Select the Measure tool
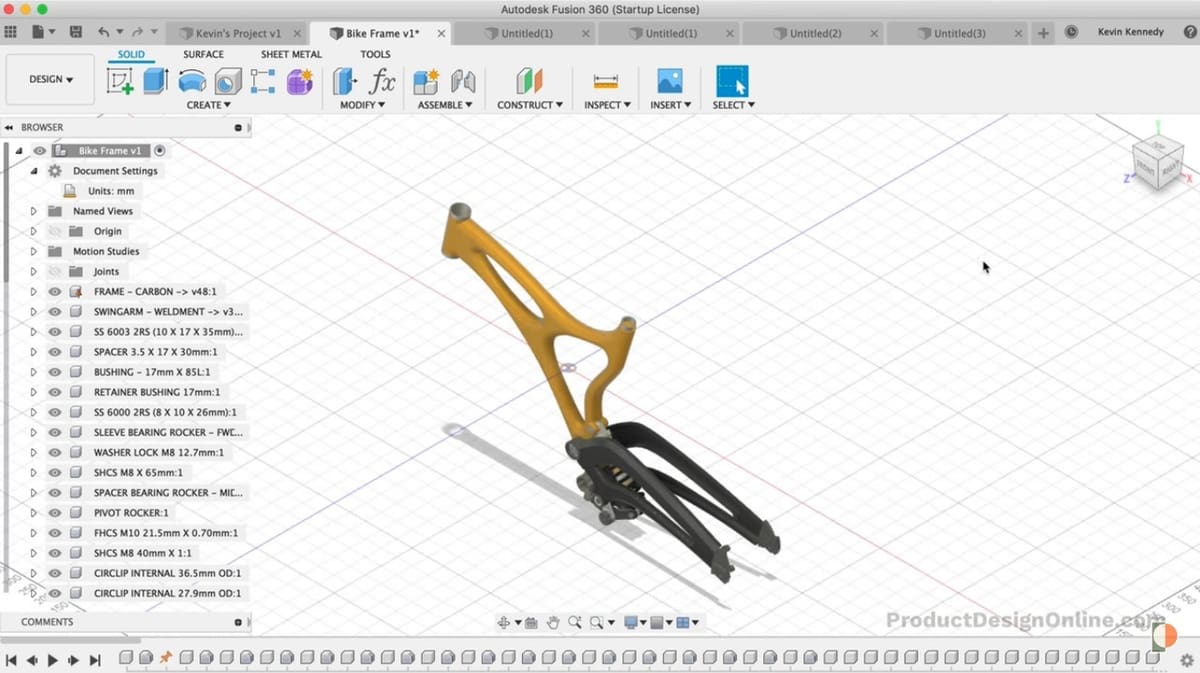This screenshot has height=673, width=1200. click(606, 81)
